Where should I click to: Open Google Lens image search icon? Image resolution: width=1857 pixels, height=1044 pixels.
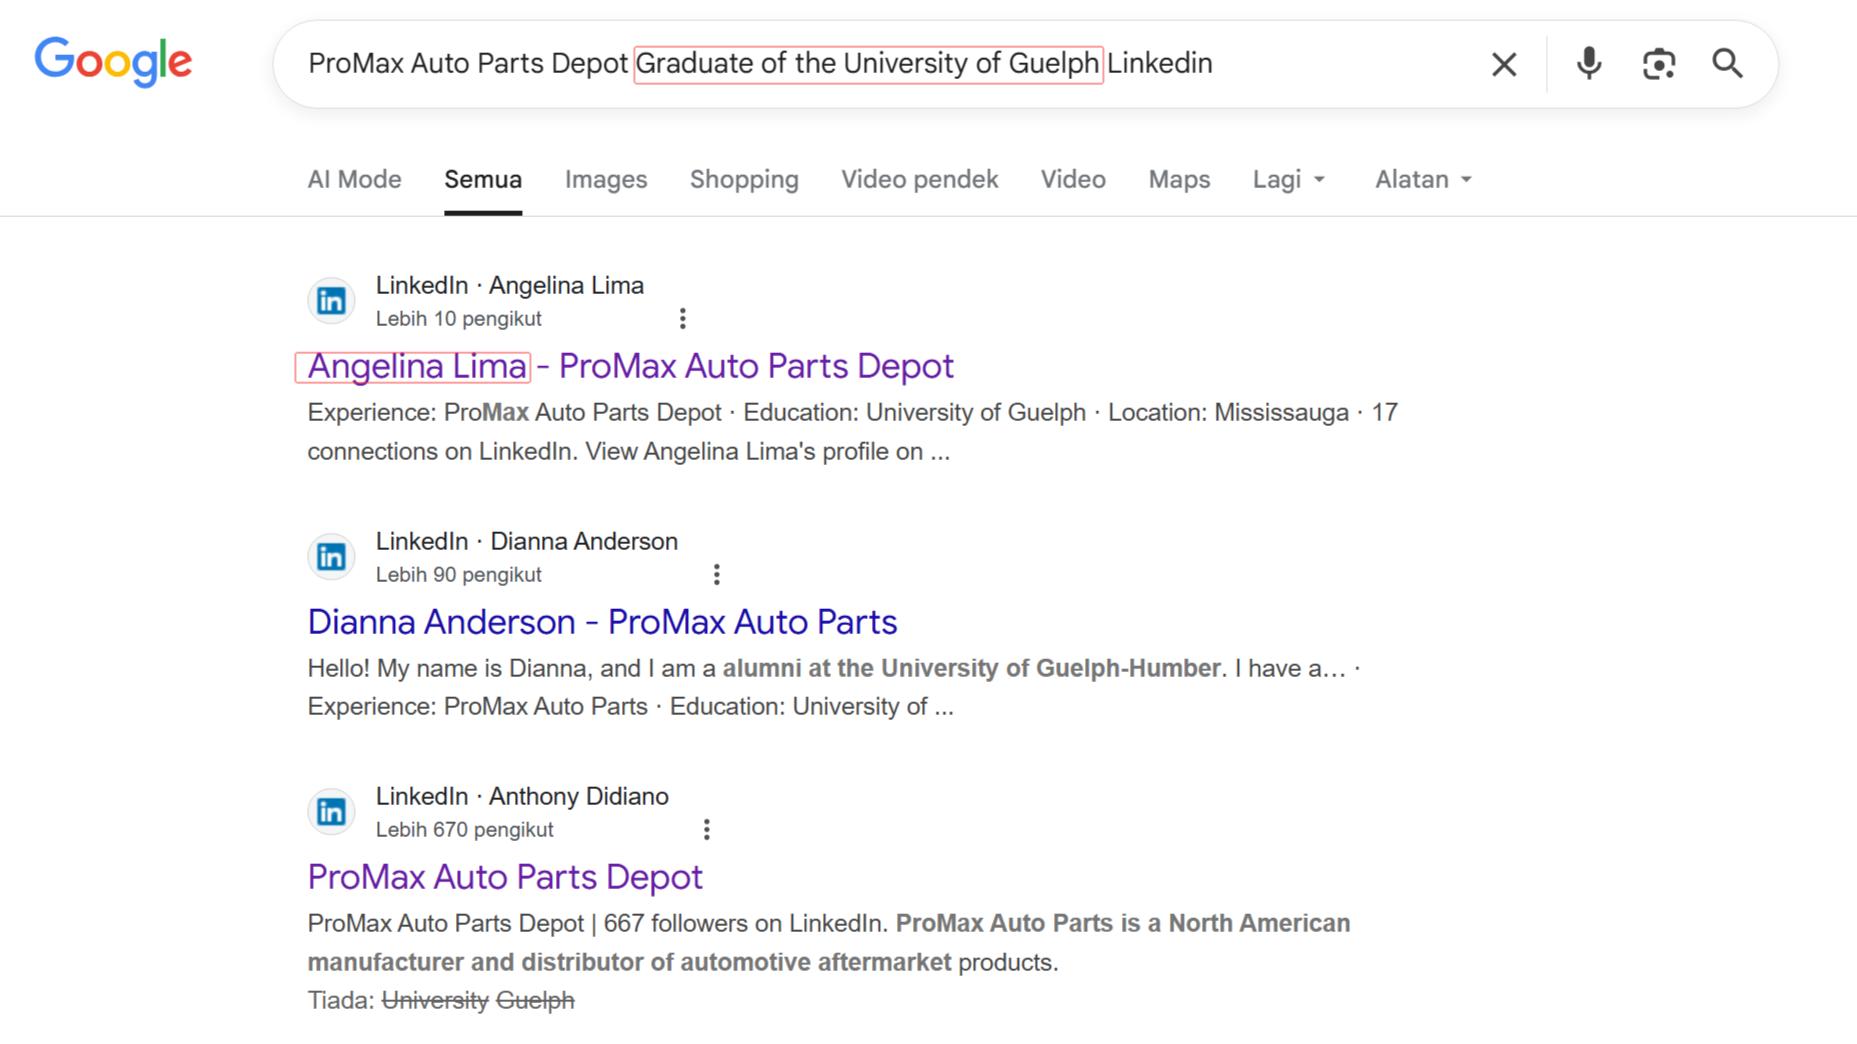coord(1659,64)
